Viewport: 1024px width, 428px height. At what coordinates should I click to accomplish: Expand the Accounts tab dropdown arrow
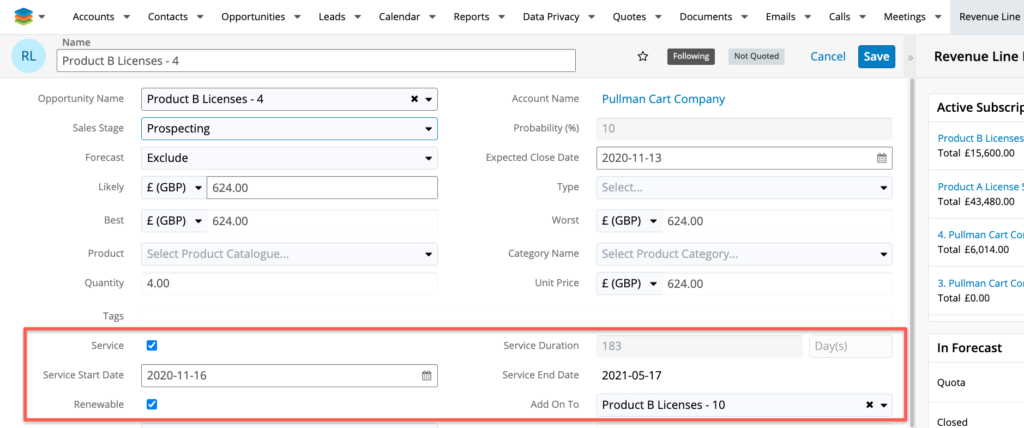point(127,17)
